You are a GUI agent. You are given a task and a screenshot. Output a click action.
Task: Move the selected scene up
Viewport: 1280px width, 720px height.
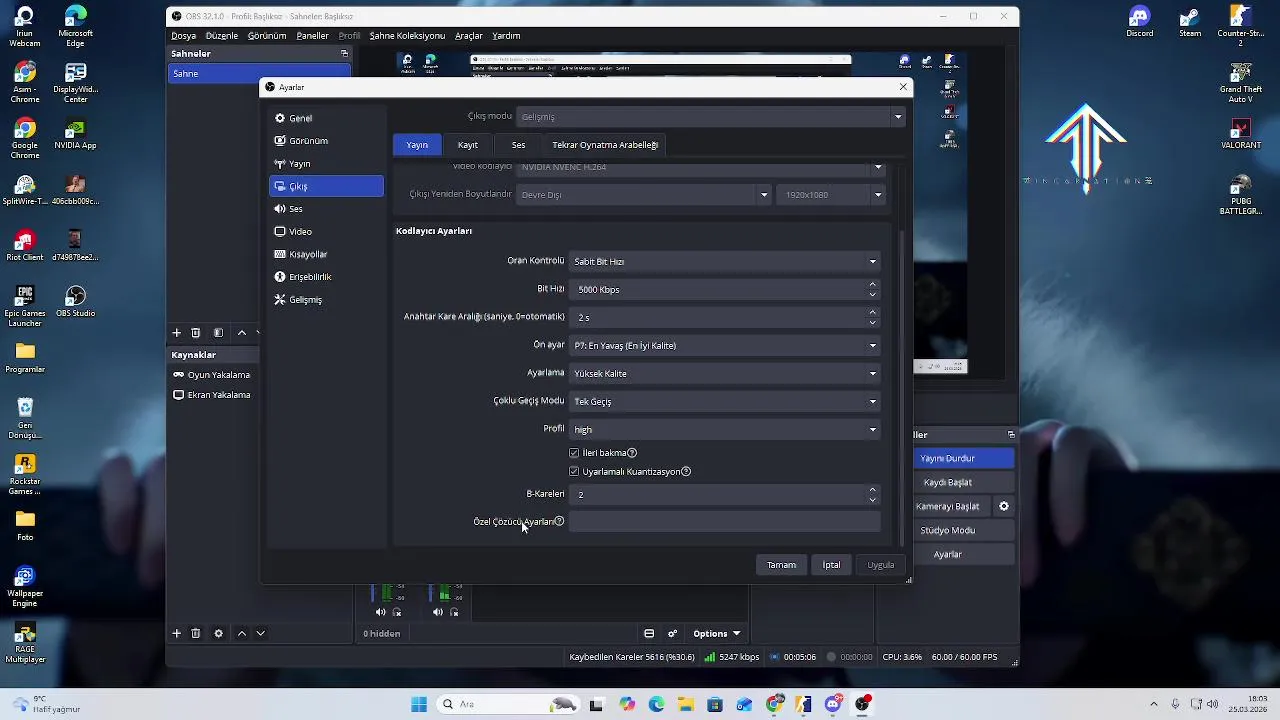click(241, 332)
